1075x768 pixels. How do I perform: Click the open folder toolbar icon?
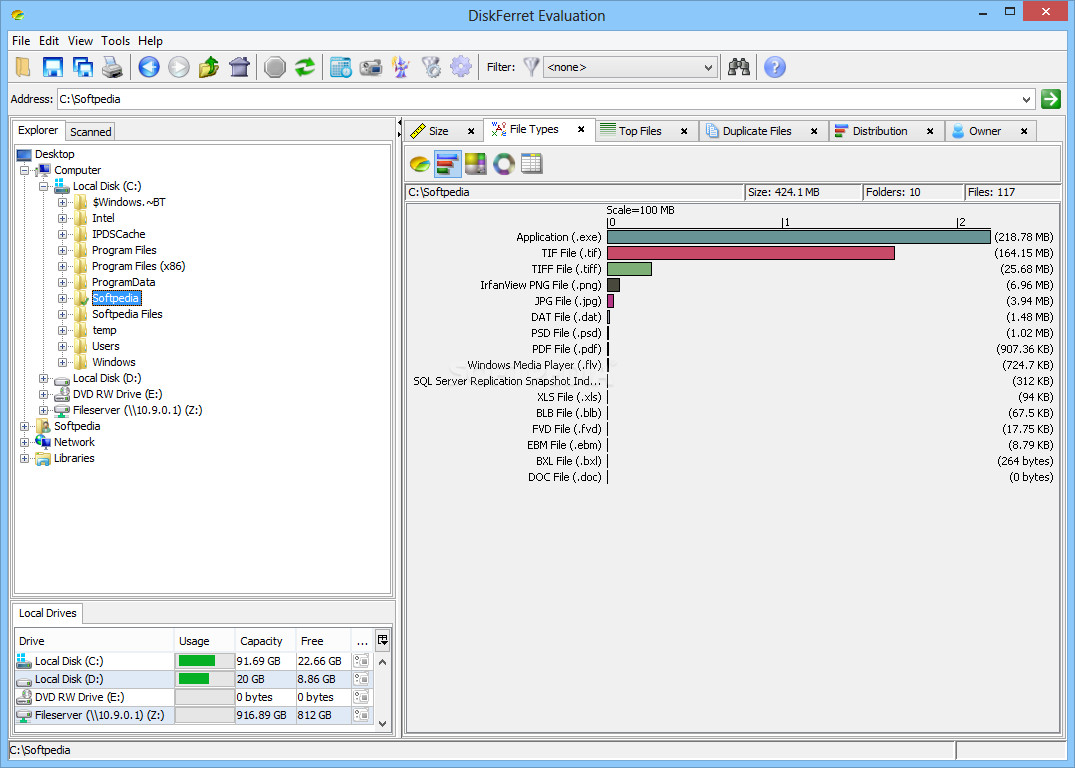[23, 67]
